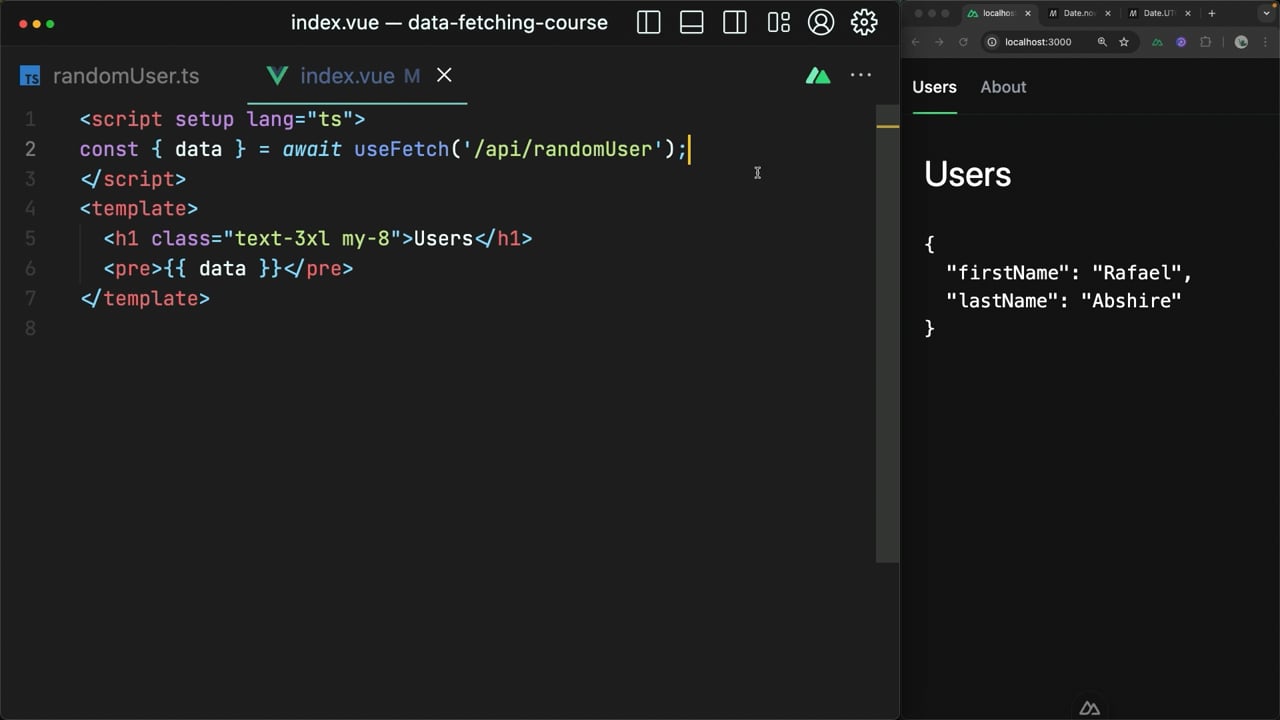Open Nuxt DevTools icon at page bottom
Viewport: 1280px width, 720px height.
[x=1090, y=708]
